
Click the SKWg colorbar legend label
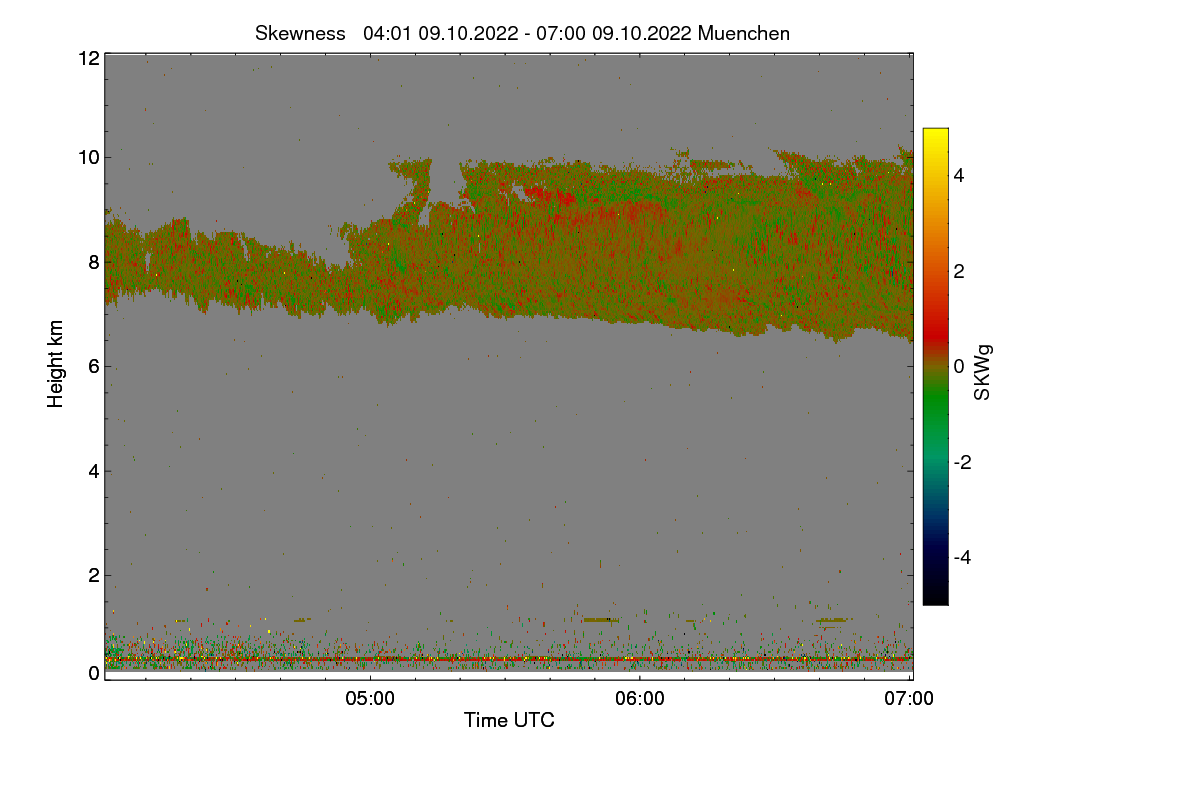[983, 372]
